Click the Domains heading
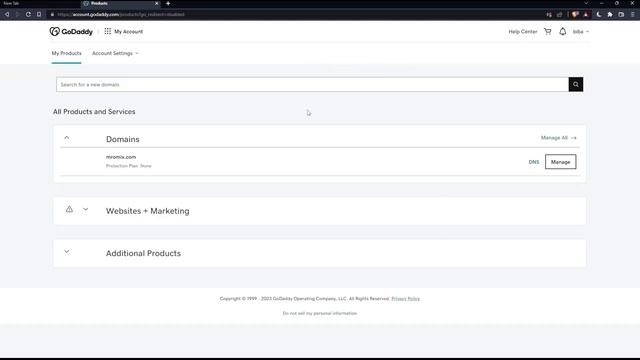The image size is (640, 360). 122,139
